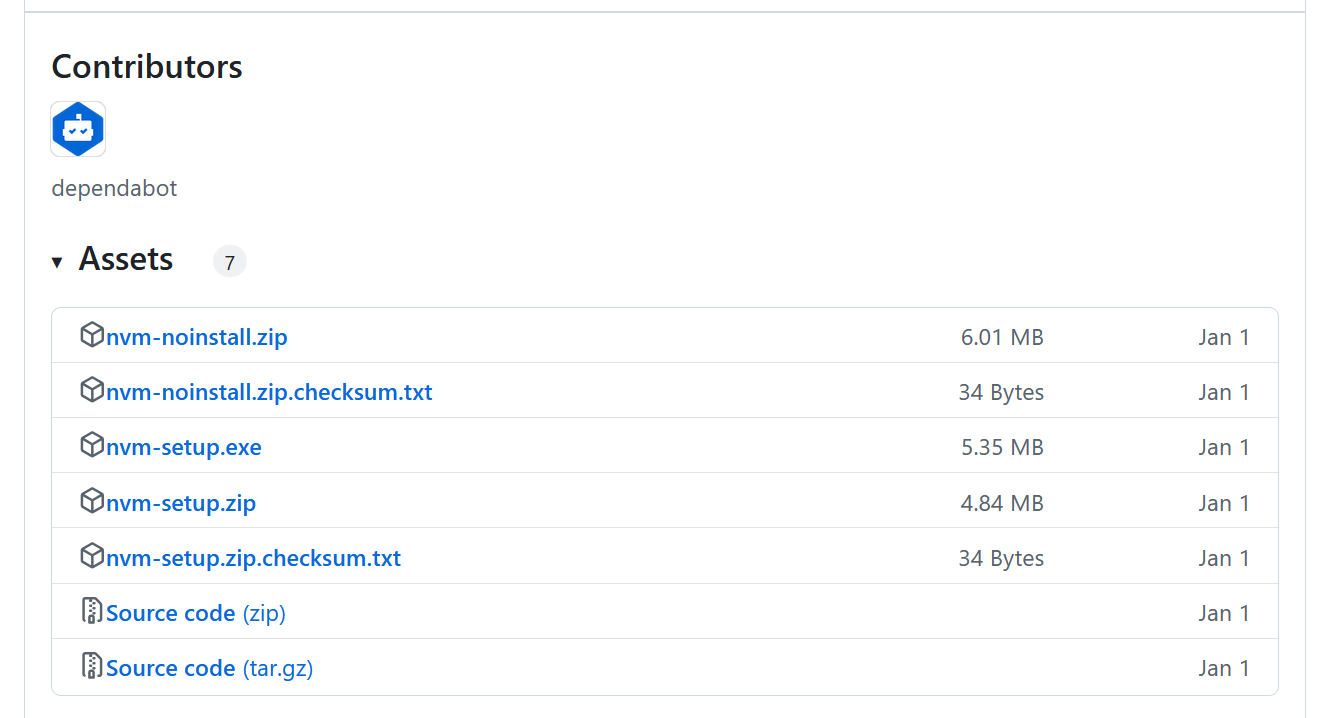Click package icon beside nvm-noinstall.zip
Screen dimensions: 1327x718
[92, 335]
